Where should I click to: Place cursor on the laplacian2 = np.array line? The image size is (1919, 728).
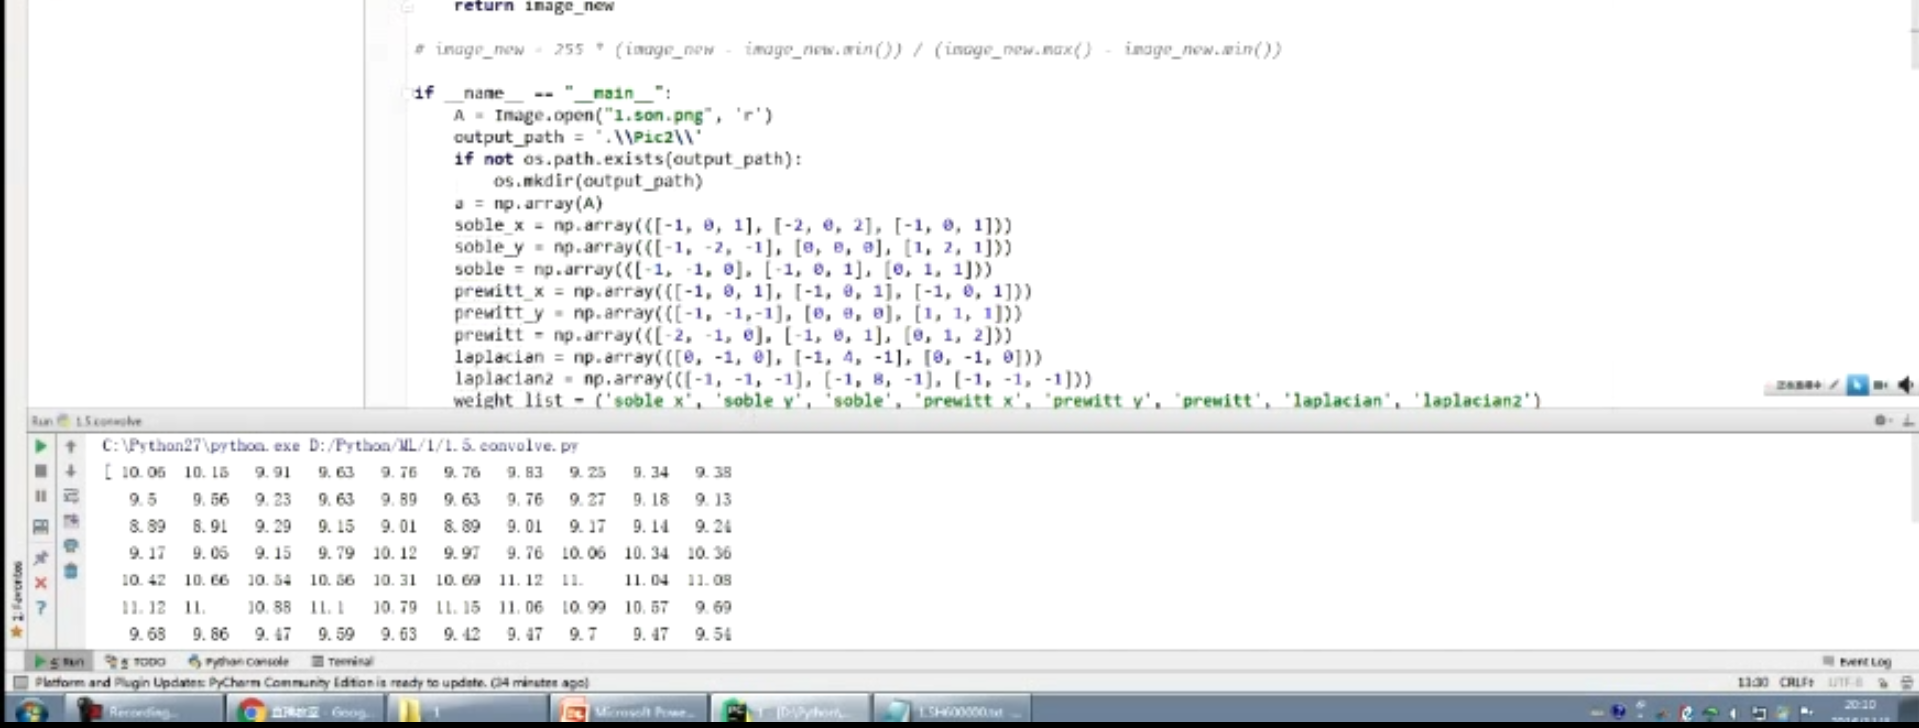click(x=772, y=379)
